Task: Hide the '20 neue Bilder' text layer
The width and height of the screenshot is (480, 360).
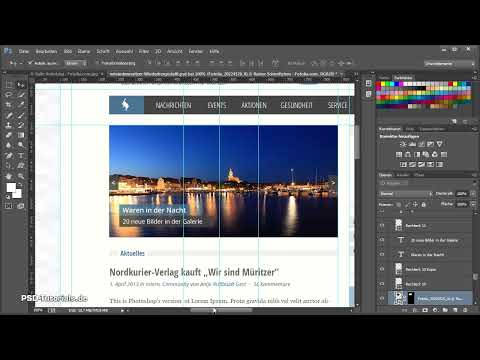Action: 382,240
